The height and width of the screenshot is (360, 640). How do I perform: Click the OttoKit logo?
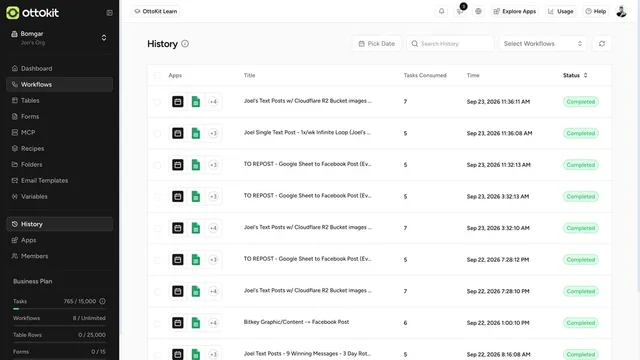[x=33, y=13]
